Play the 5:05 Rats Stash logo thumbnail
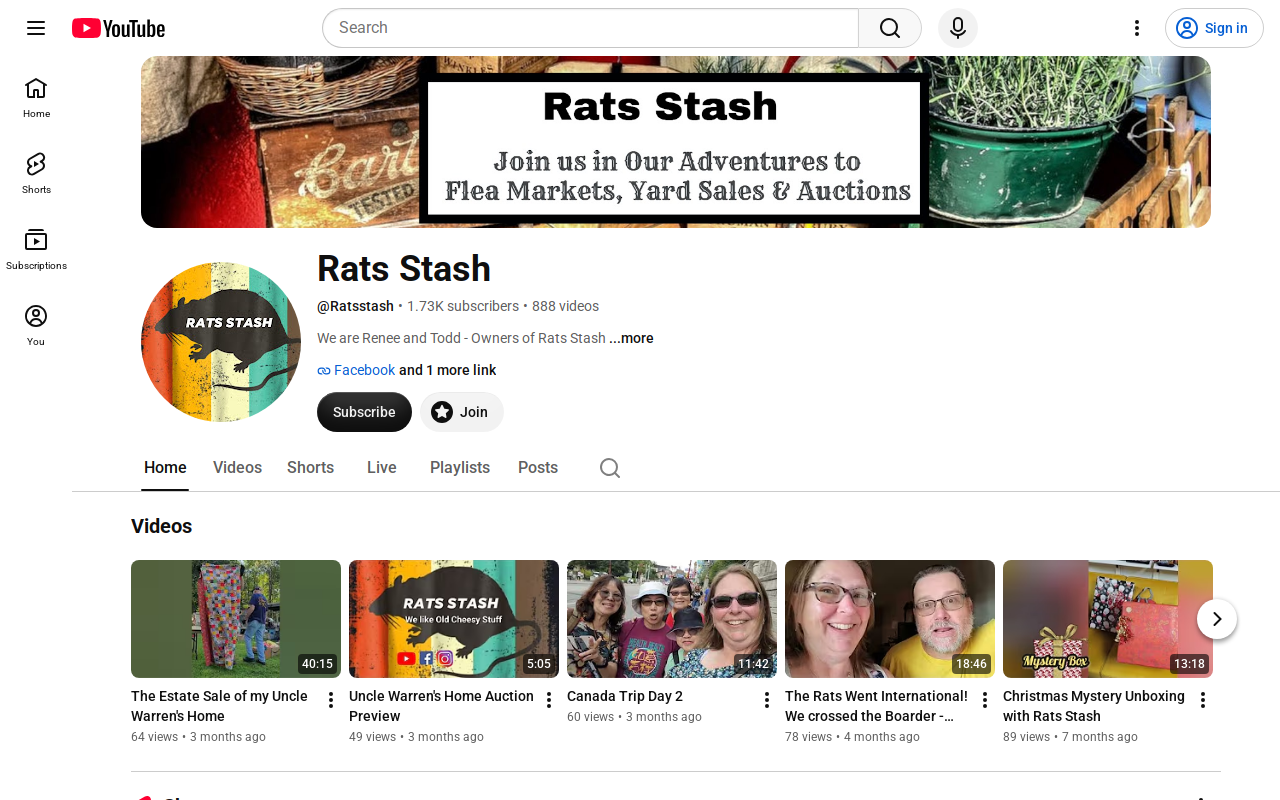Image resolution: width=1280 pixels, height=800 pixels. [454, 619]
